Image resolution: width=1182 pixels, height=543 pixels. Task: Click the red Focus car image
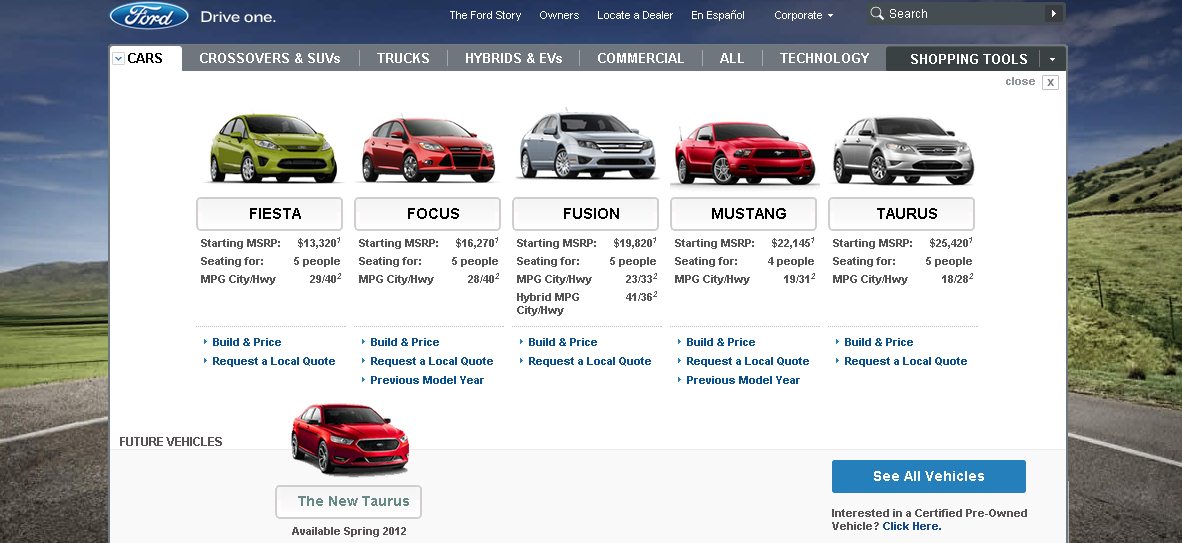[428, 149]
